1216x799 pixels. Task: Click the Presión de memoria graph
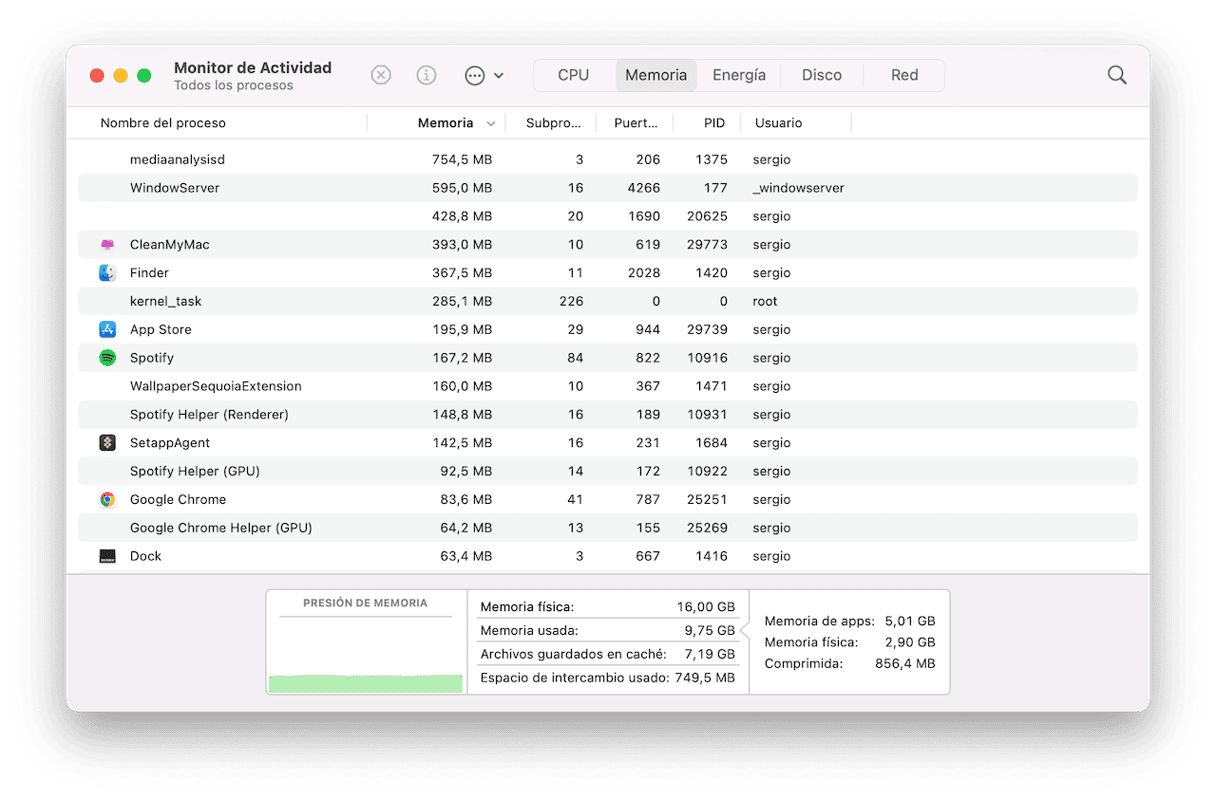click(x=366, y=642)
